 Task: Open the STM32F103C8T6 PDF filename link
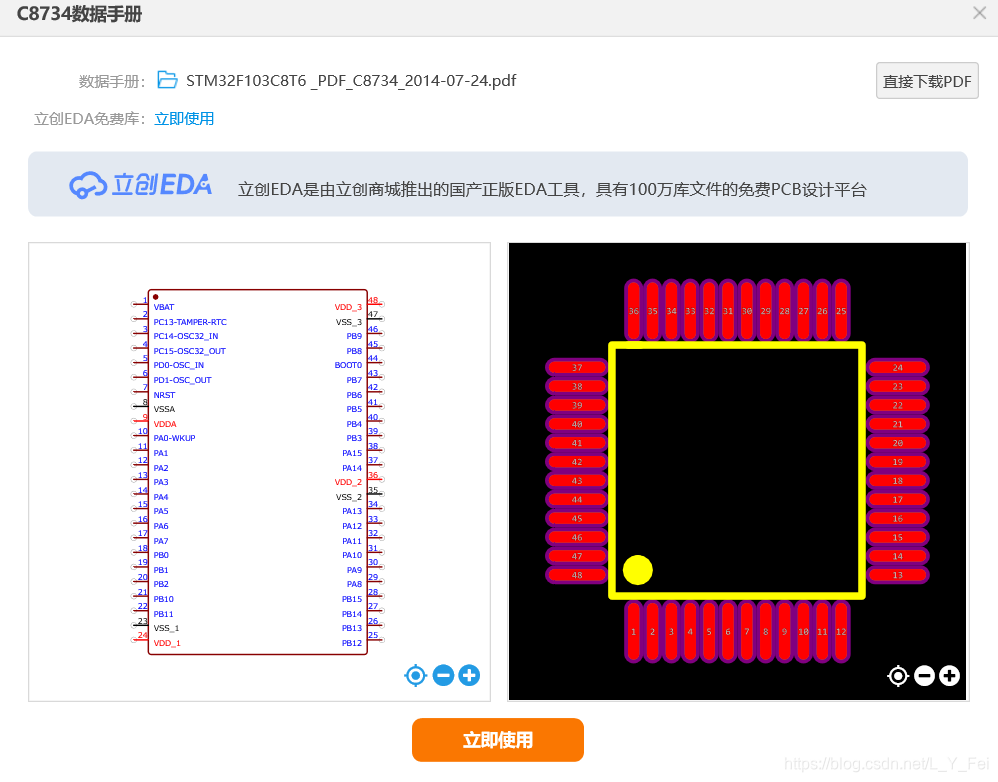click(350, 80)
